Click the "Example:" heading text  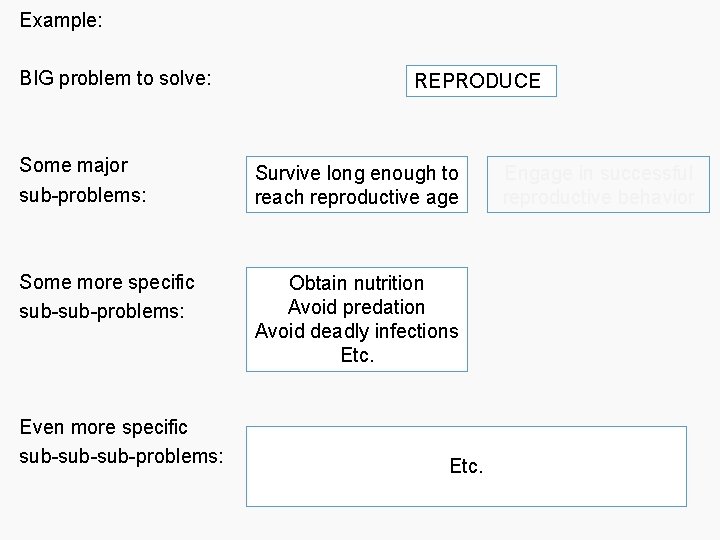click(61, 20)
